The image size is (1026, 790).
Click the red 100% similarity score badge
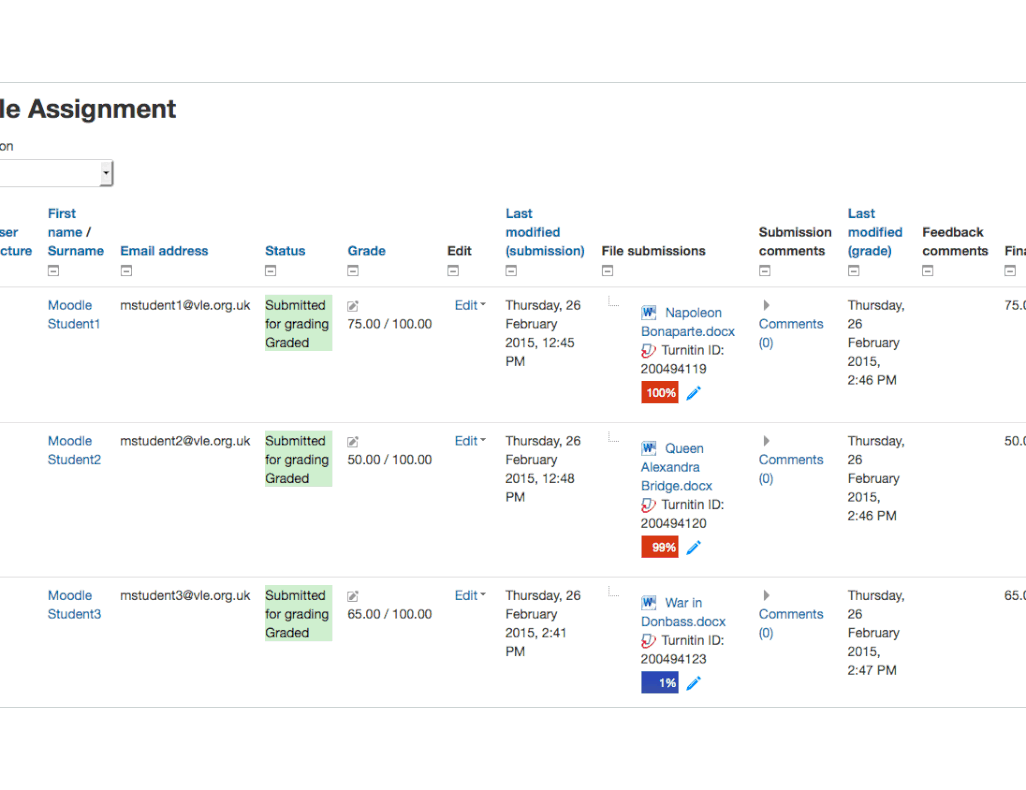pyautogui.click(x=660, y=392)
